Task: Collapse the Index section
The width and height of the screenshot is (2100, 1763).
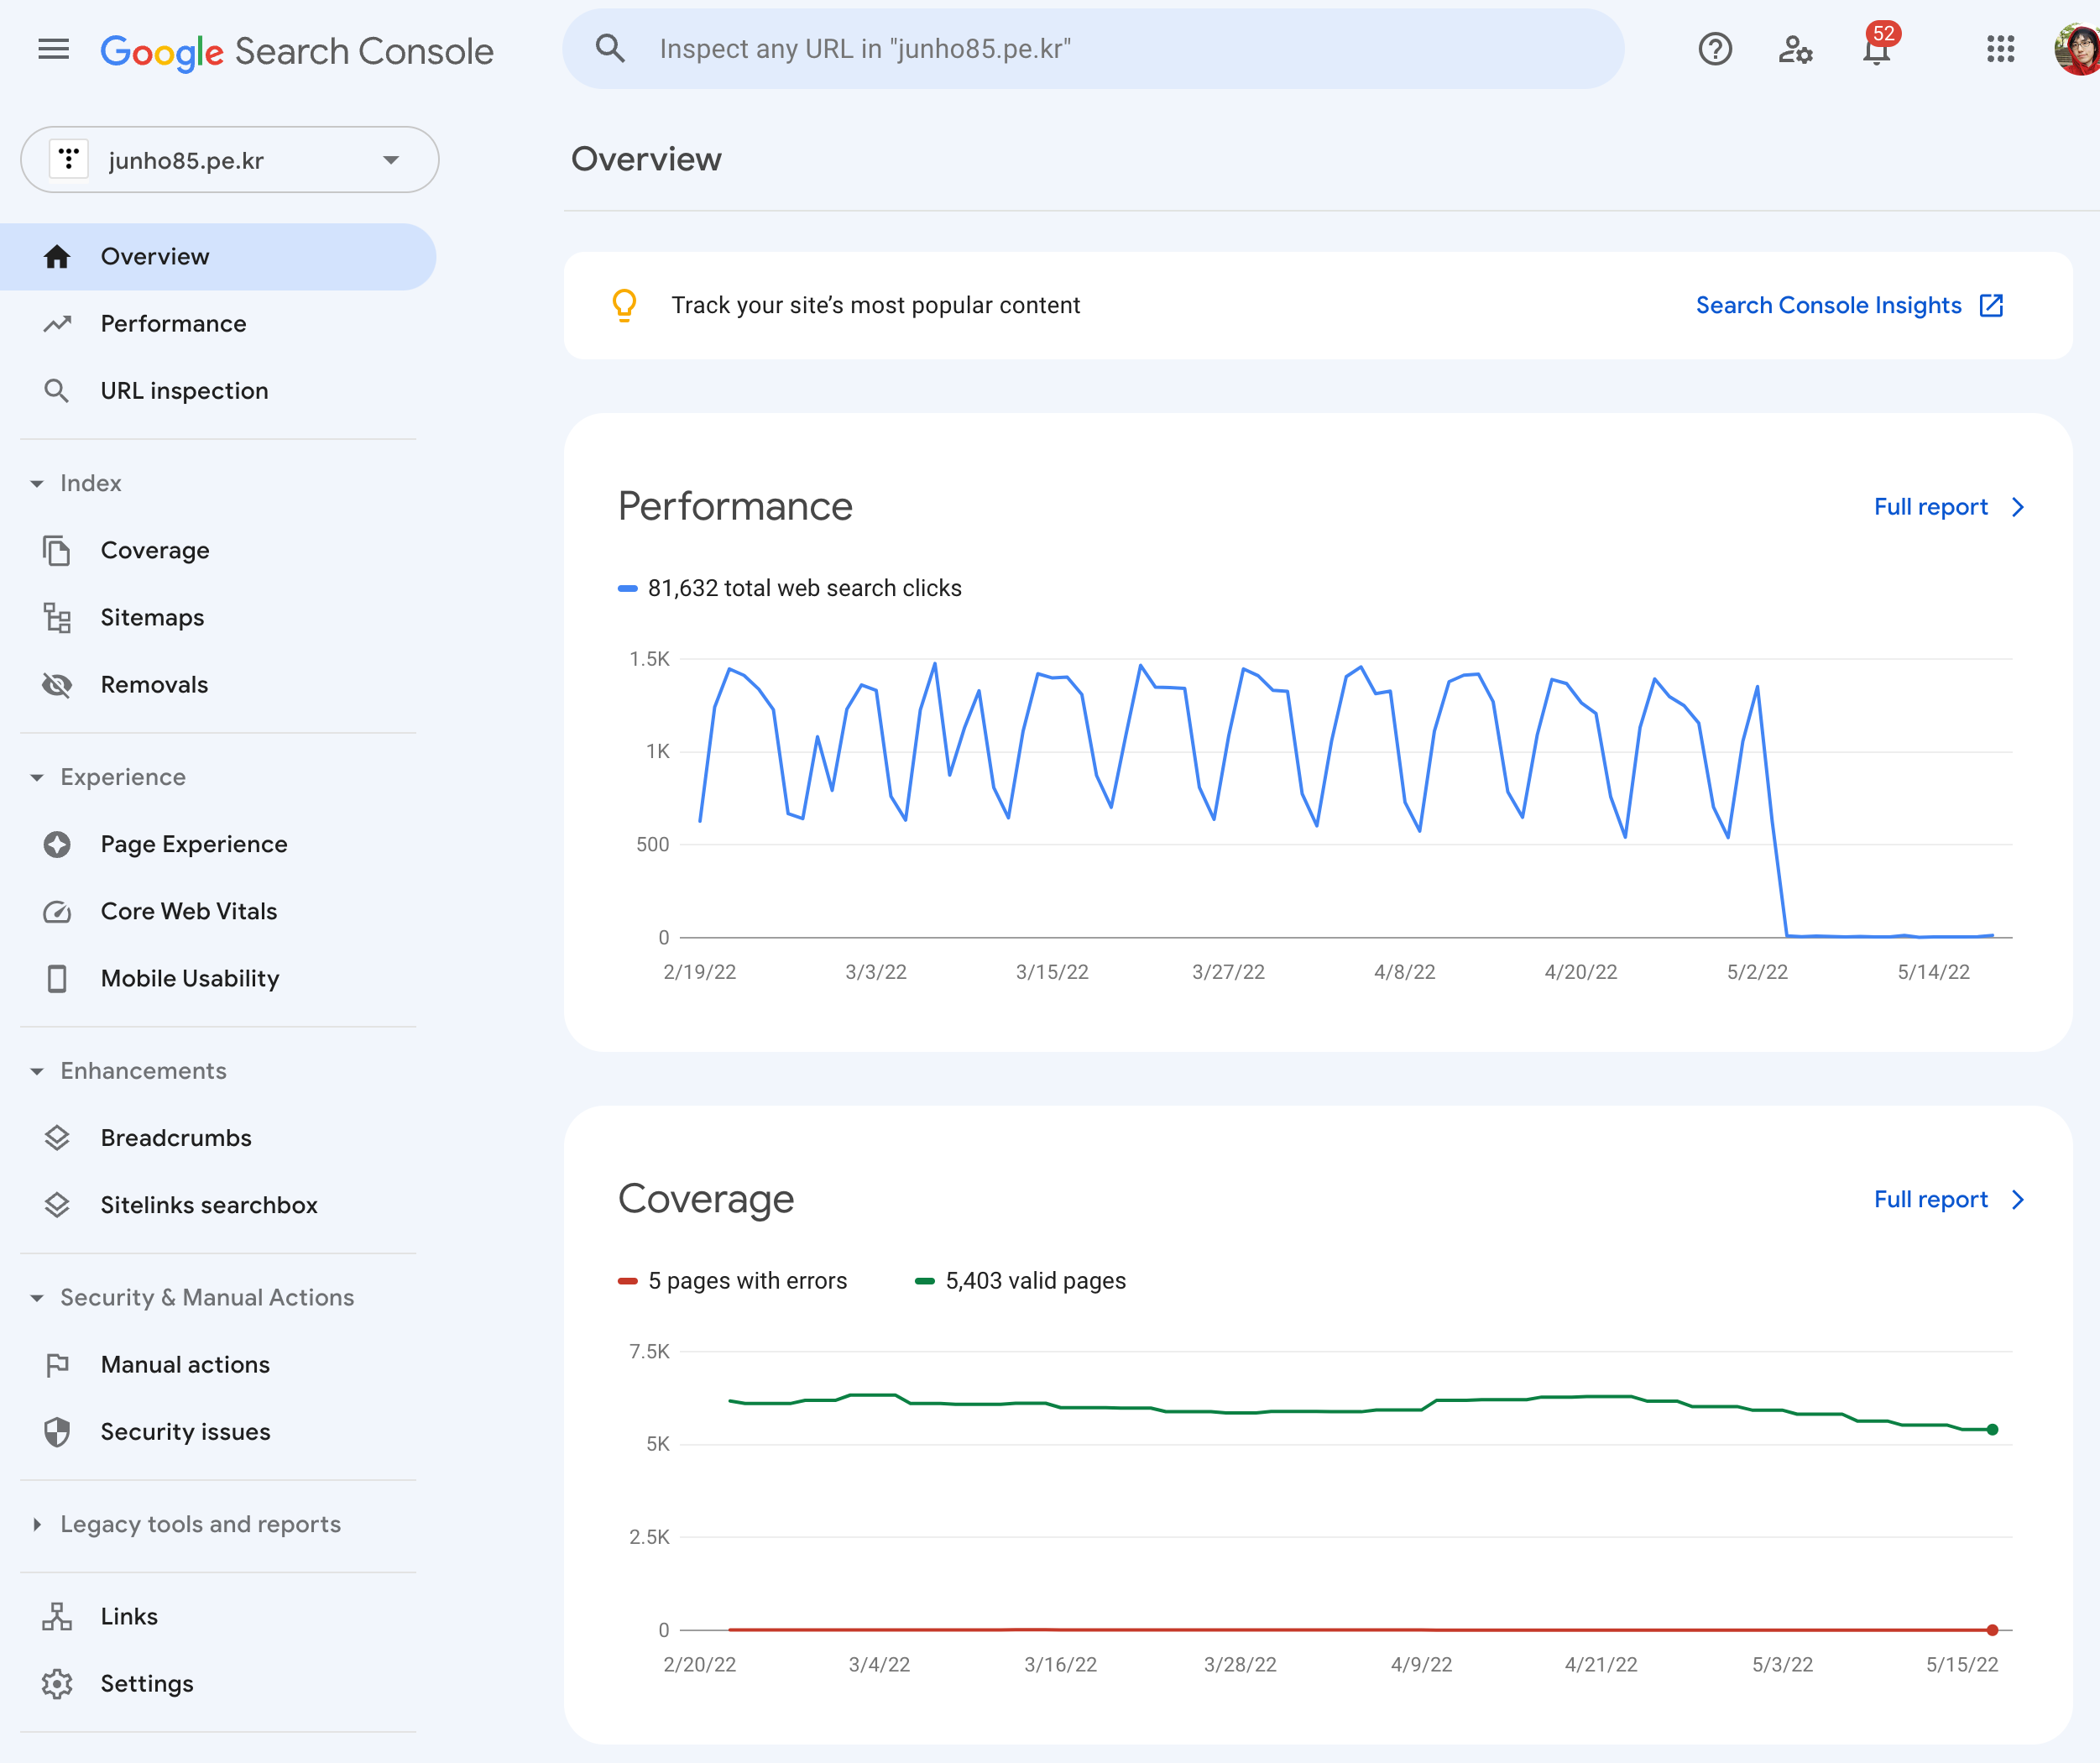Action: pos(37,484)
